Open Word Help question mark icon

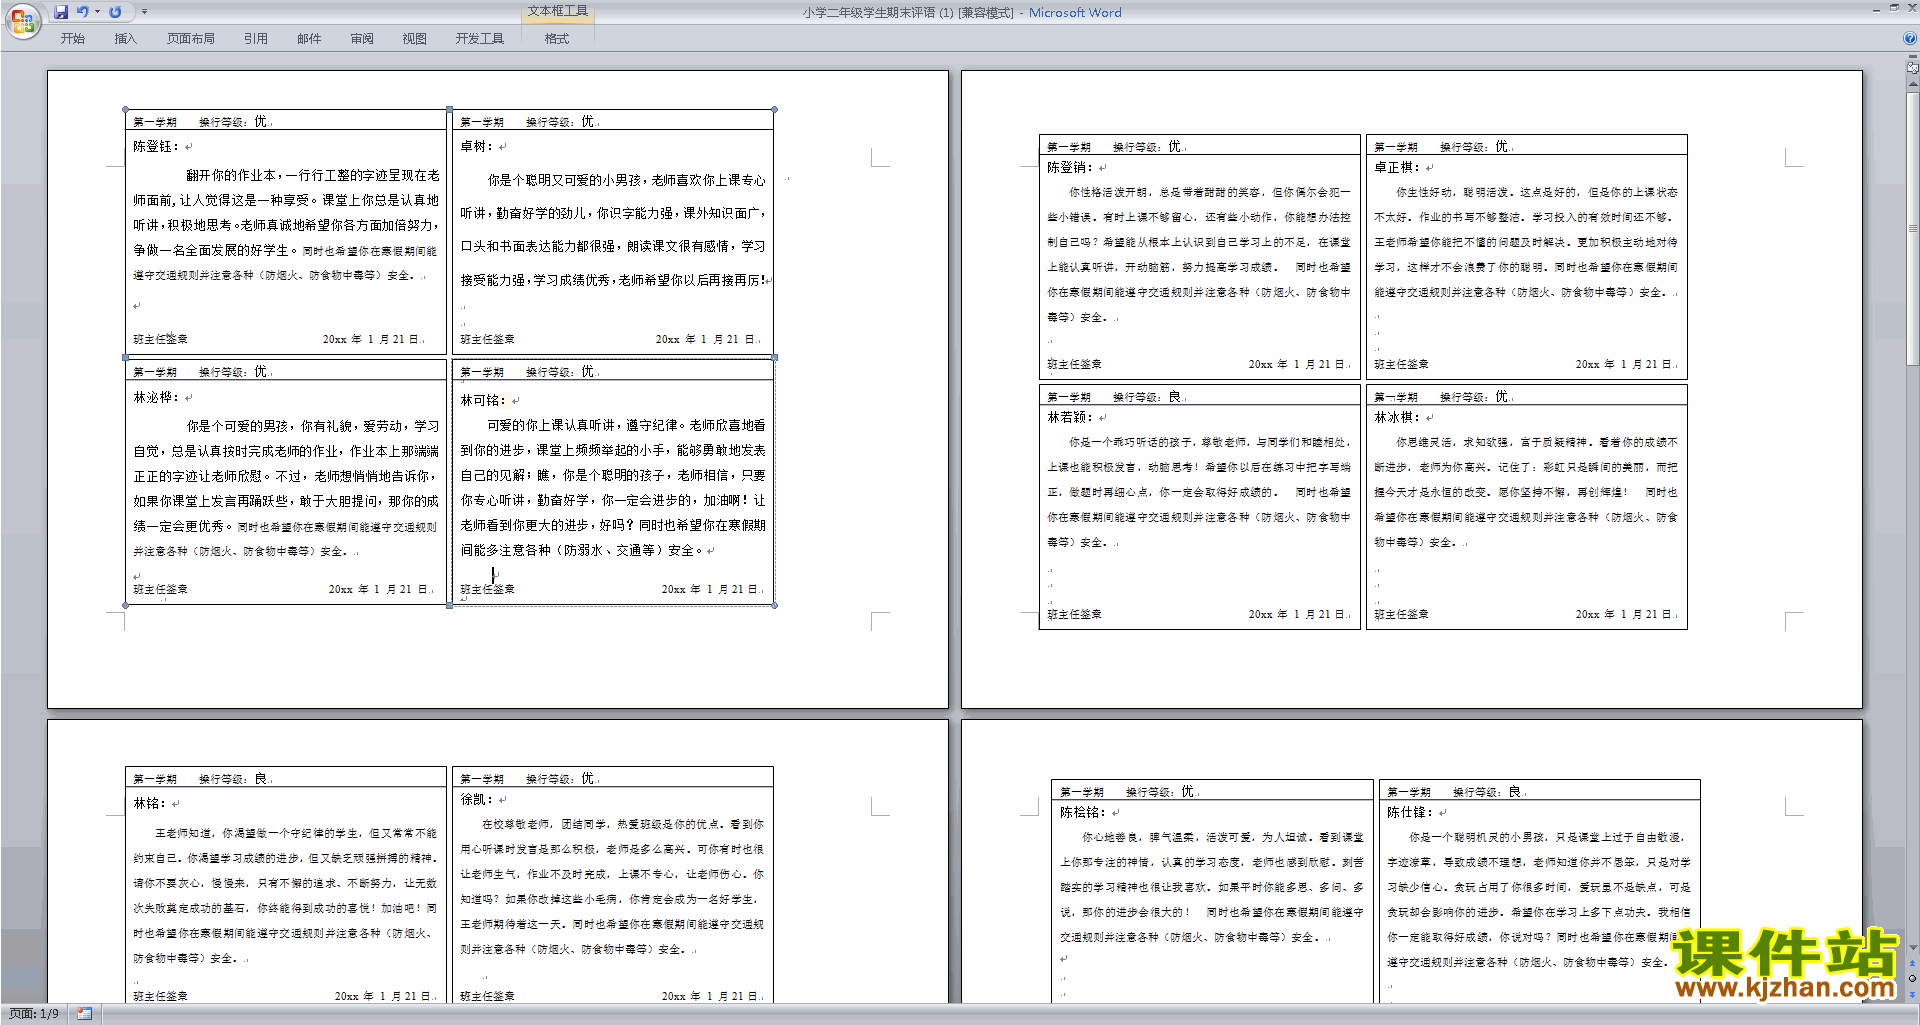click(1910, 38)
